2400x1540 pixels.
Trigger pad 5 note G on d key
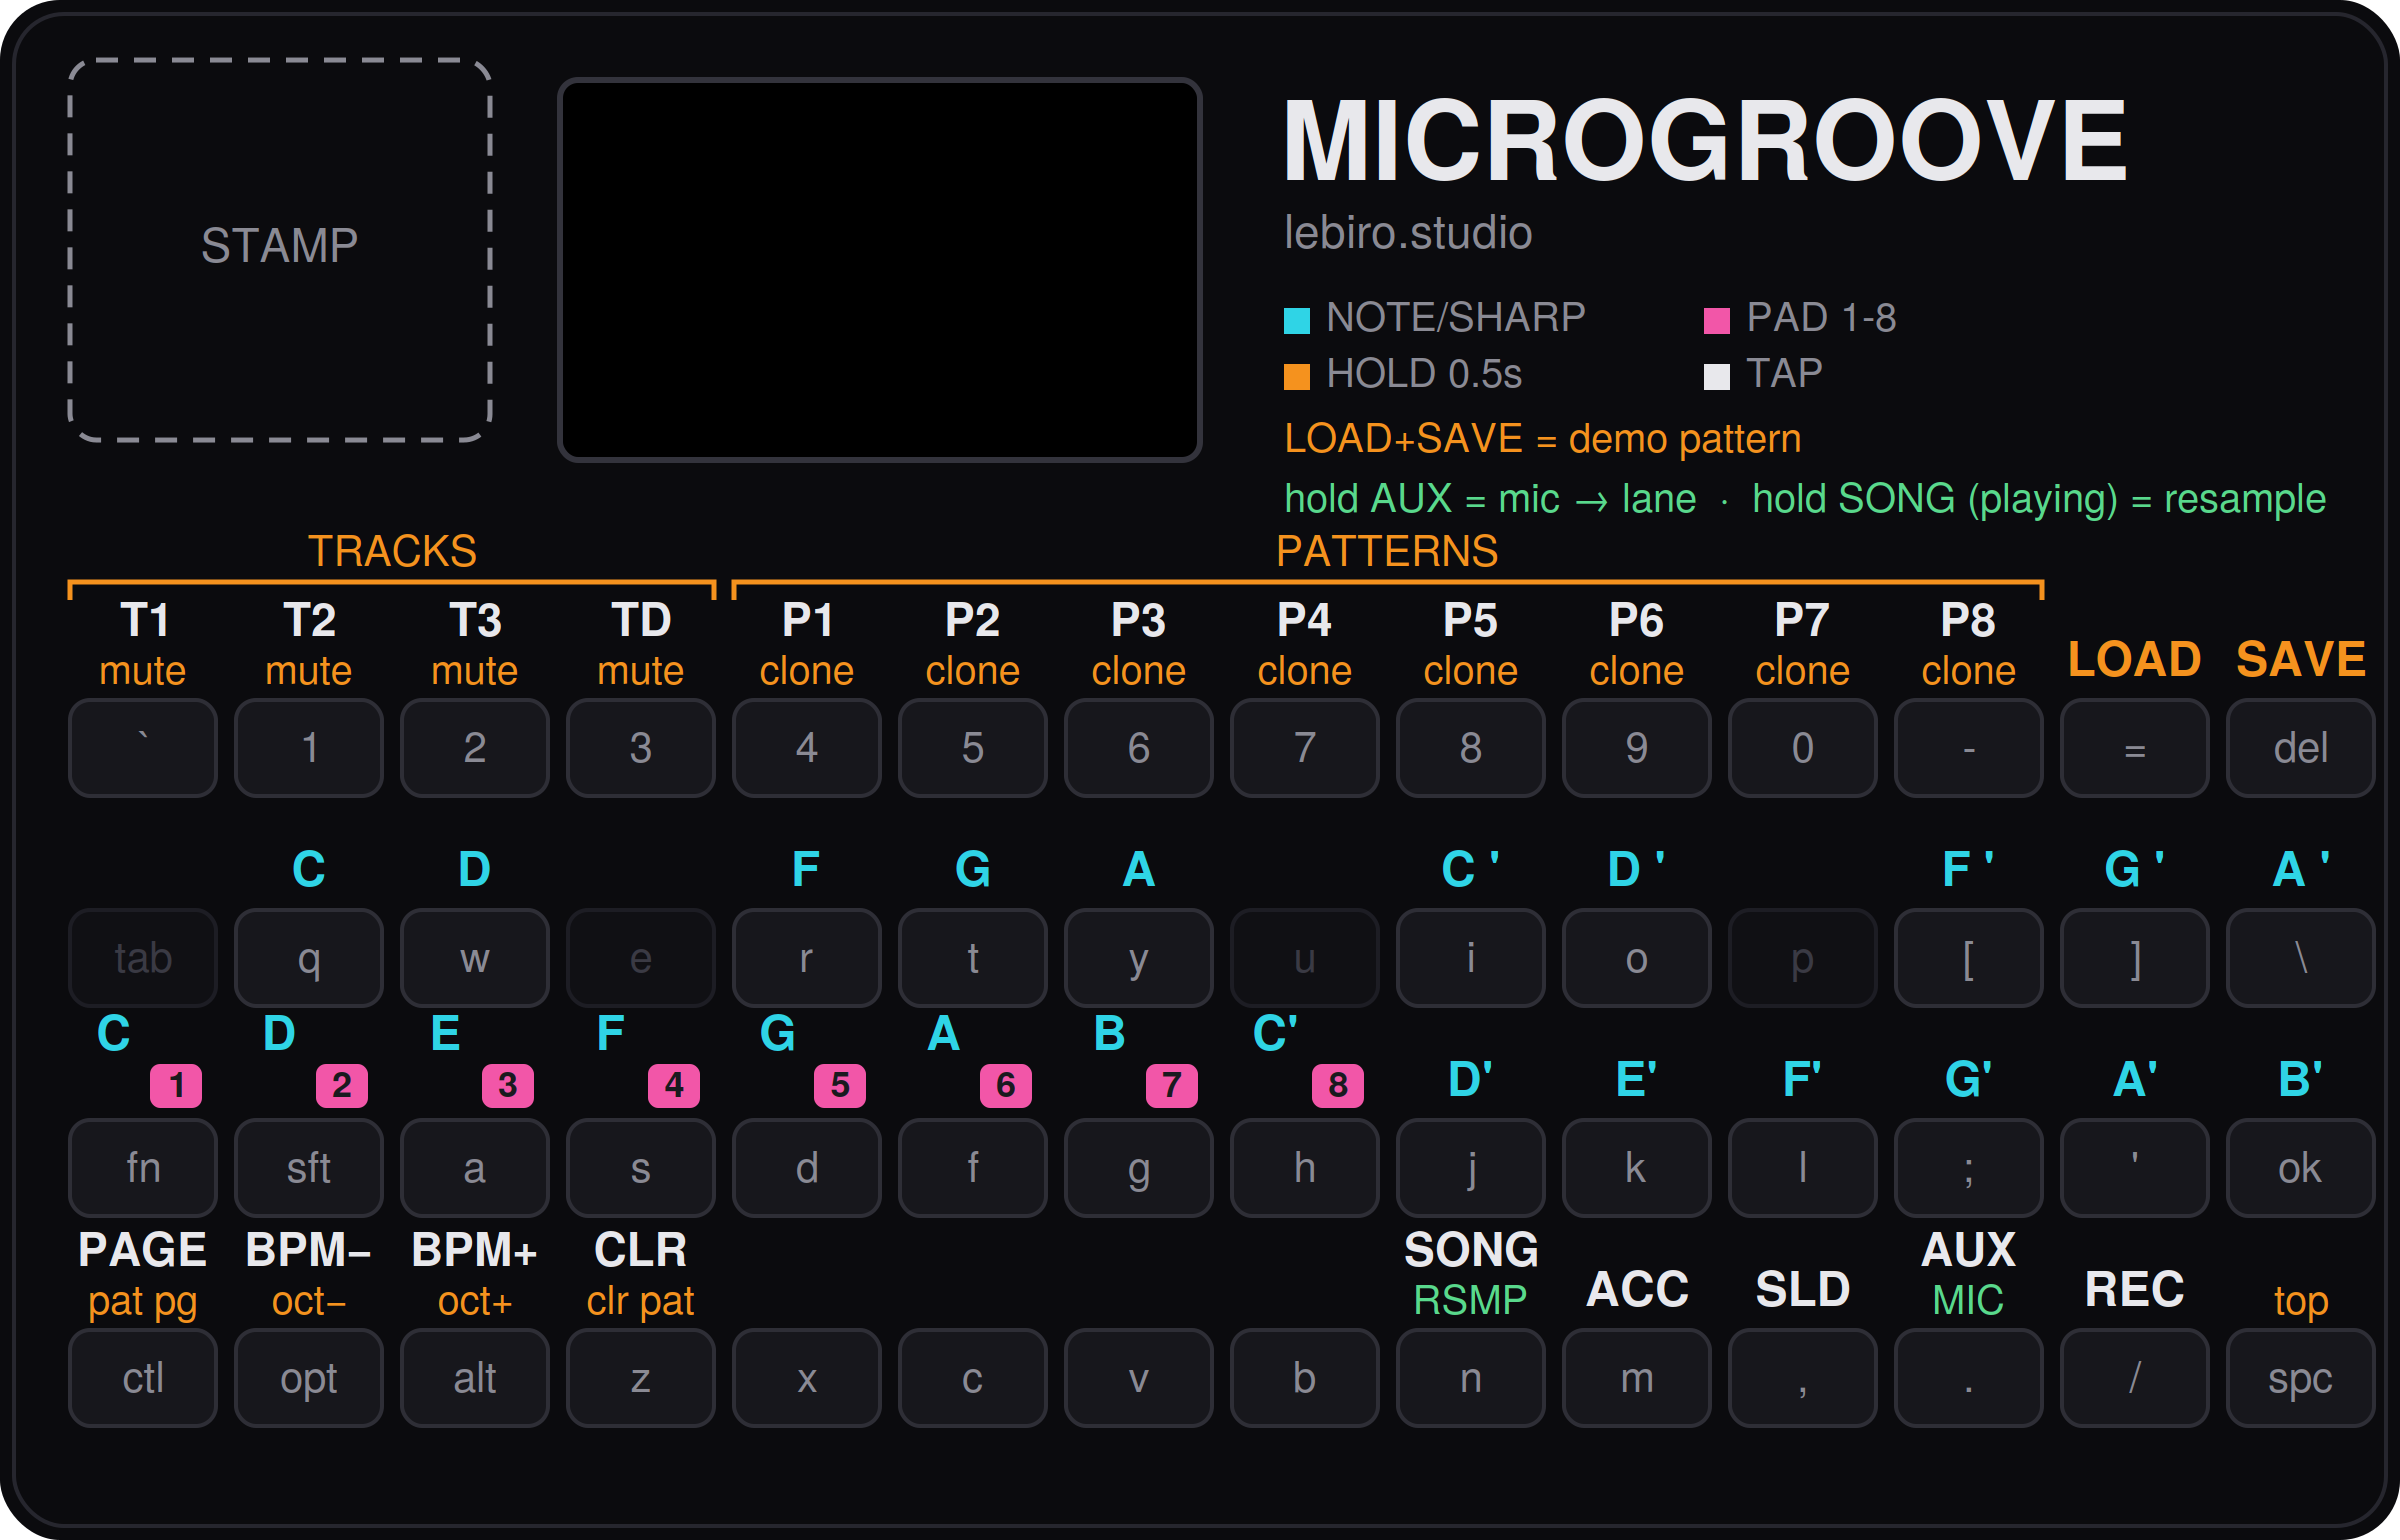pos(807,1168)
